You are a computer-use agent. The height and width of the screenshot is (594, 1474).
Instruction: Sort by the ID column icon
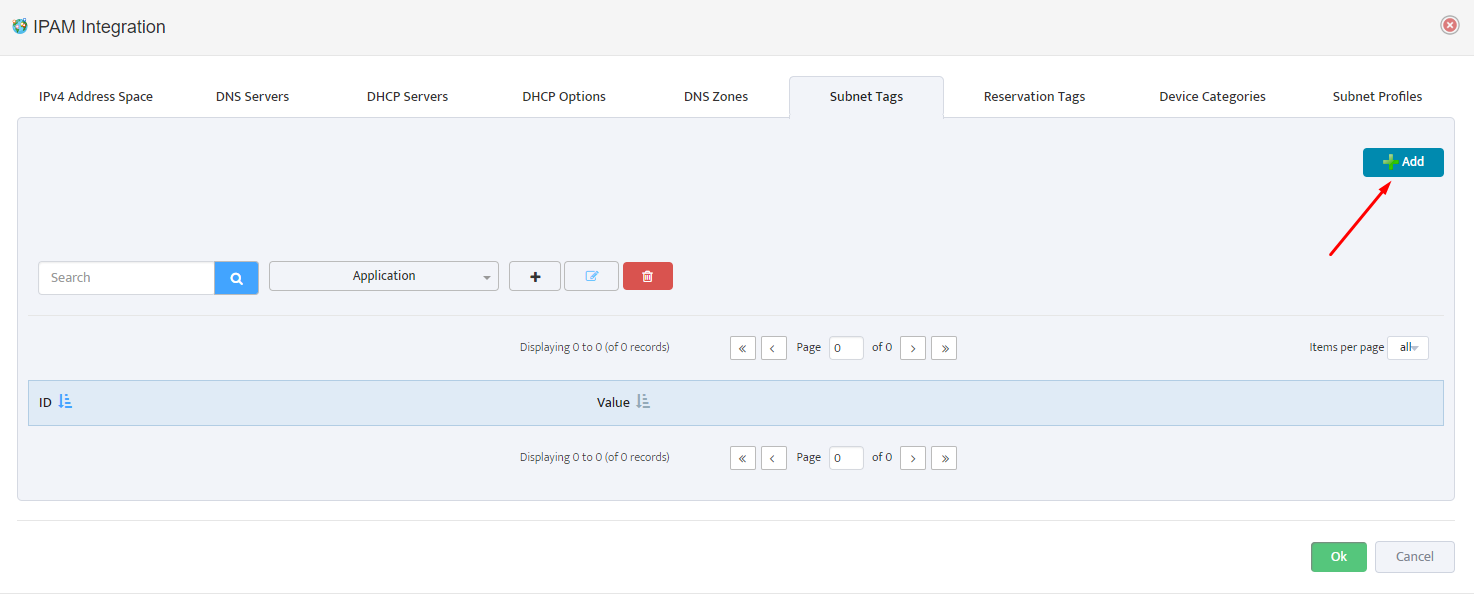click(65, 401)
